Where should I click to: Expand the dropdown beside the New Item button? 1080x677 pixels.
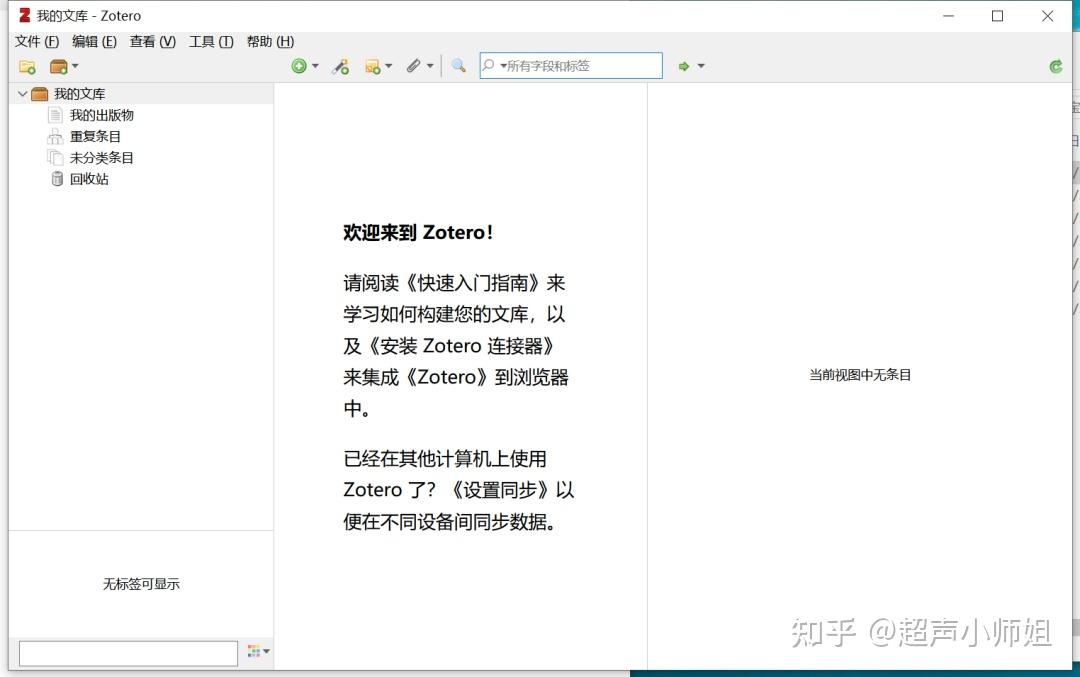click(313, 66)
